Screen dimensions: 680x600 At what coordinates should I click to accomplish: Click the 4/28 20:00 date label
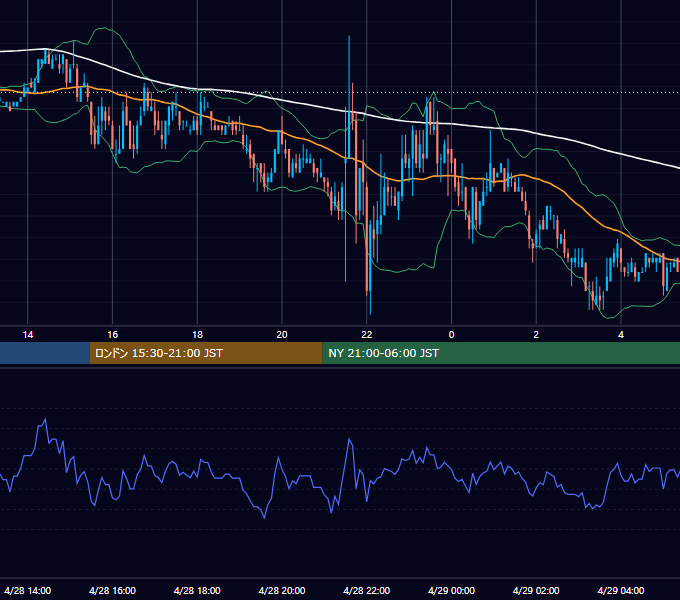pos(282,590)
